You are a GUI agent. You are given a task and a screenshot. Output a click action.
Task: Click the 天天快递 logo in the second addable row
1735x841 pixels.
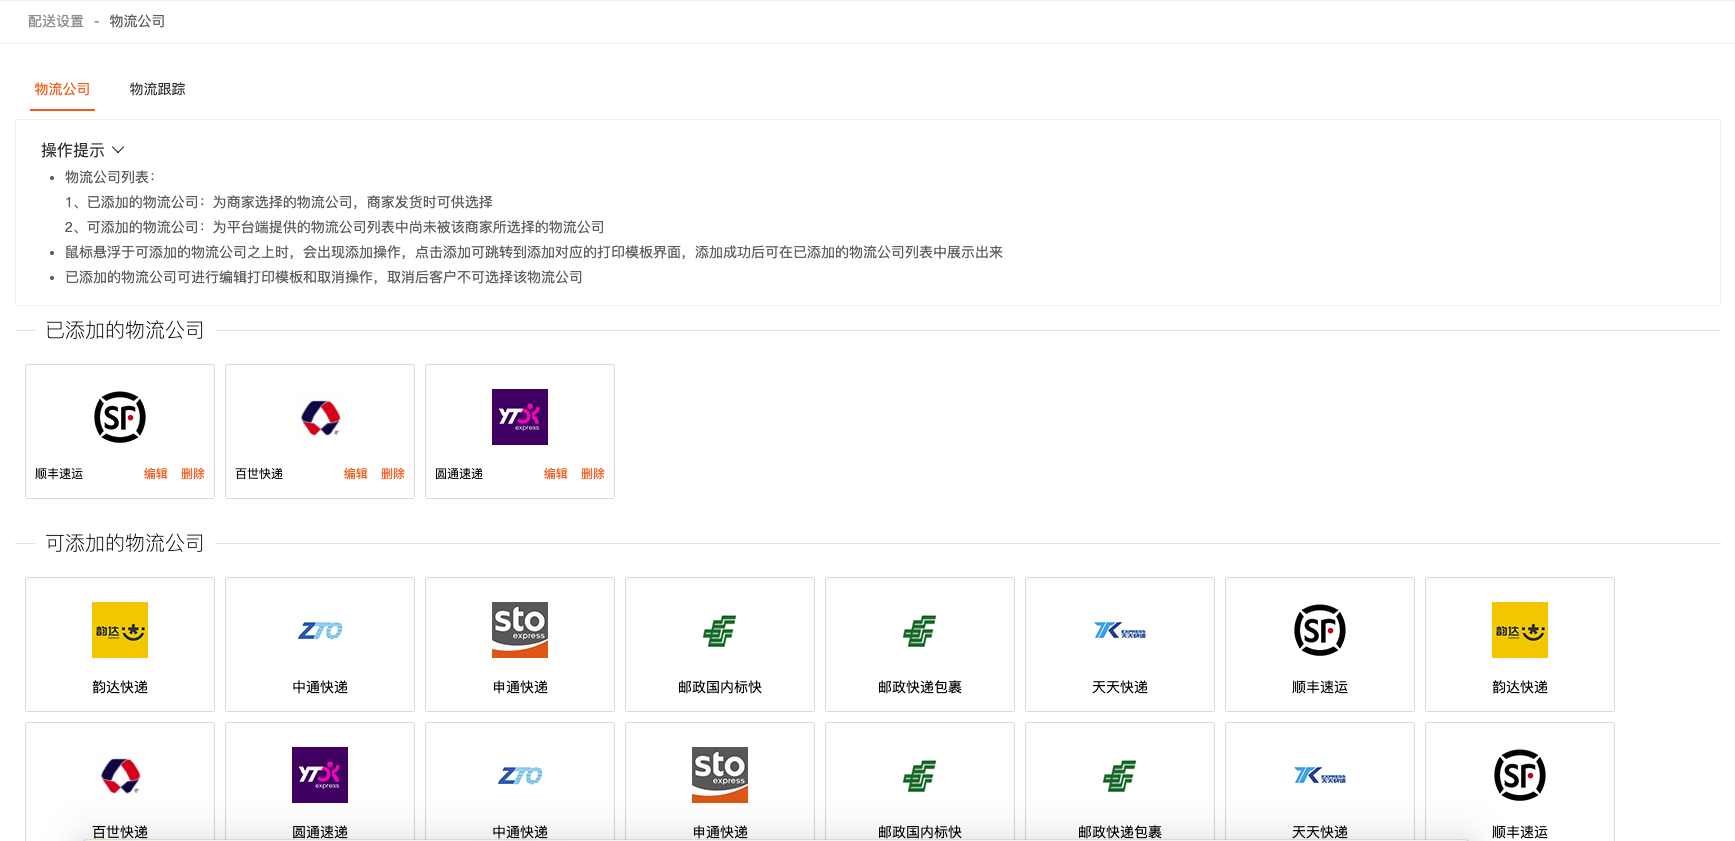(x=1320, y=775)
